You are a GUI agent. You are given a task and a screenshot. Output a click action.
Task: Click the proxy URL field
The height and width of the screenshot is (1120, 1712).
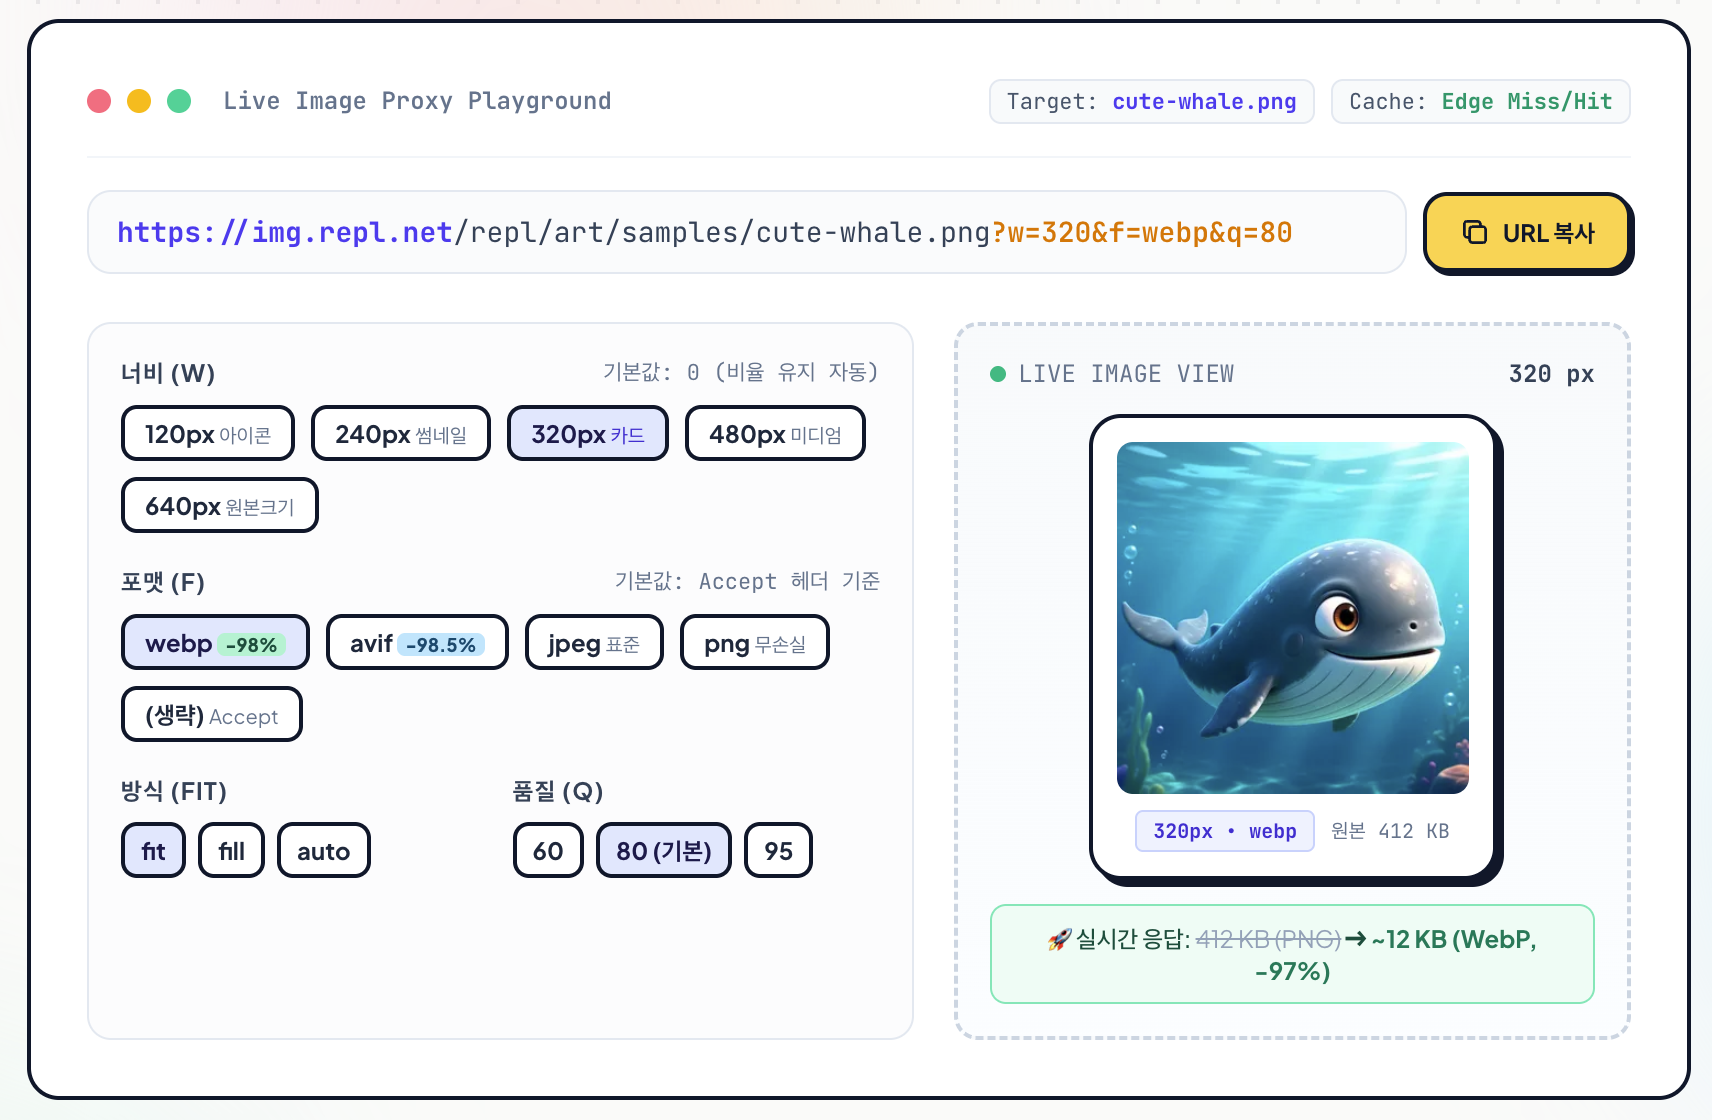747,232
